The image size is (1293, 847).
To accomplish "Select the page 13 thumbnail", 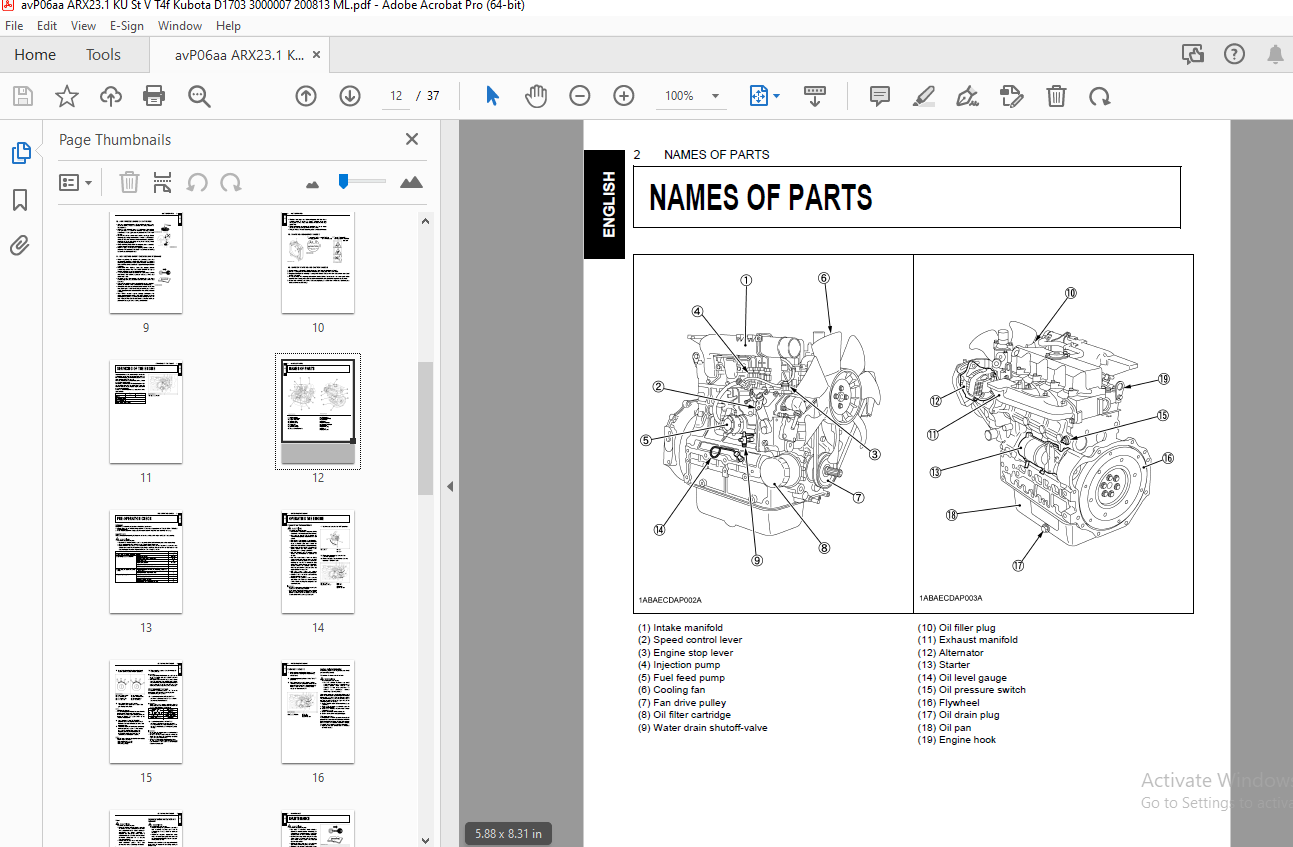I will tap(146, 562).
